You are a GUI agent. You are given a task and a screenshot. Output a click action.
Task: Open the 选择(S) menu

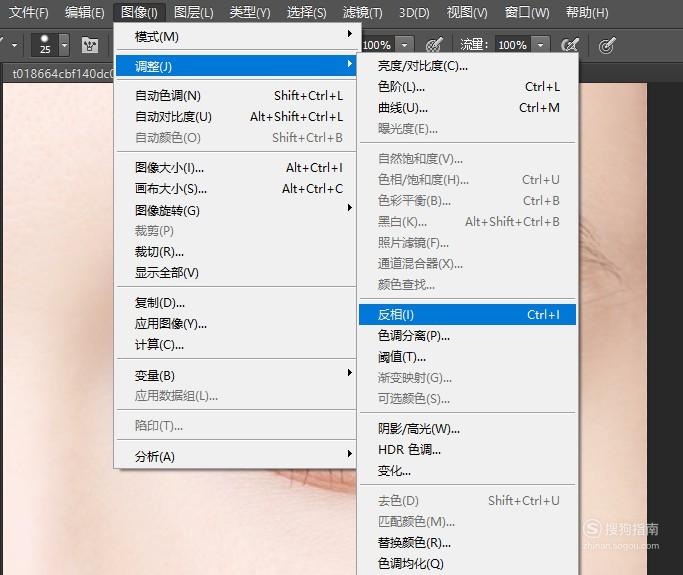click(306, 12)
